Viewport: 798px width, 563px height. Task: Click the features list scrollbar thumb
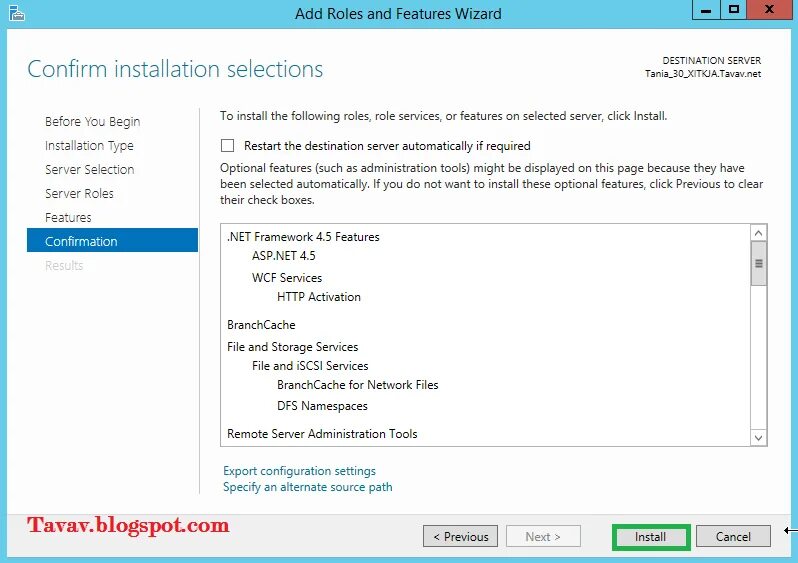point(758,264)
